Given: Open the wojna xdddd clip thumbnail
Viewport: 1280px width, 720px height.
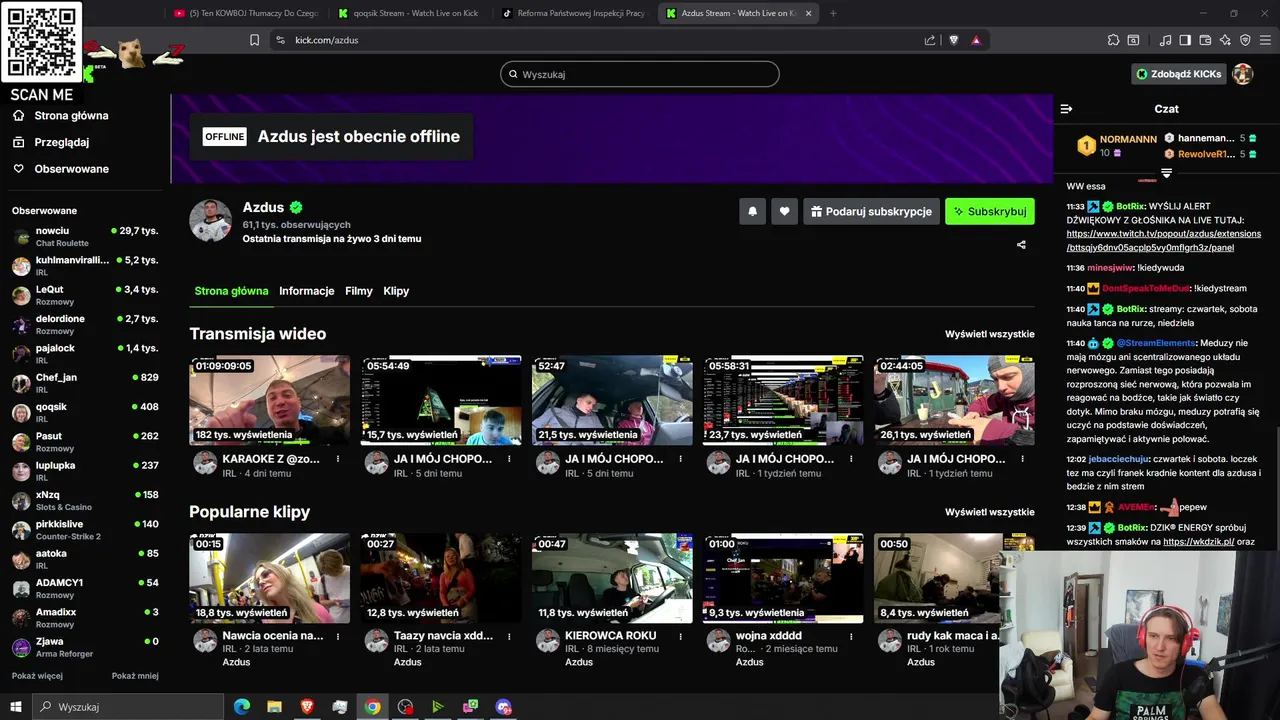Looking at the screenshot, I should tap(783, 578).
